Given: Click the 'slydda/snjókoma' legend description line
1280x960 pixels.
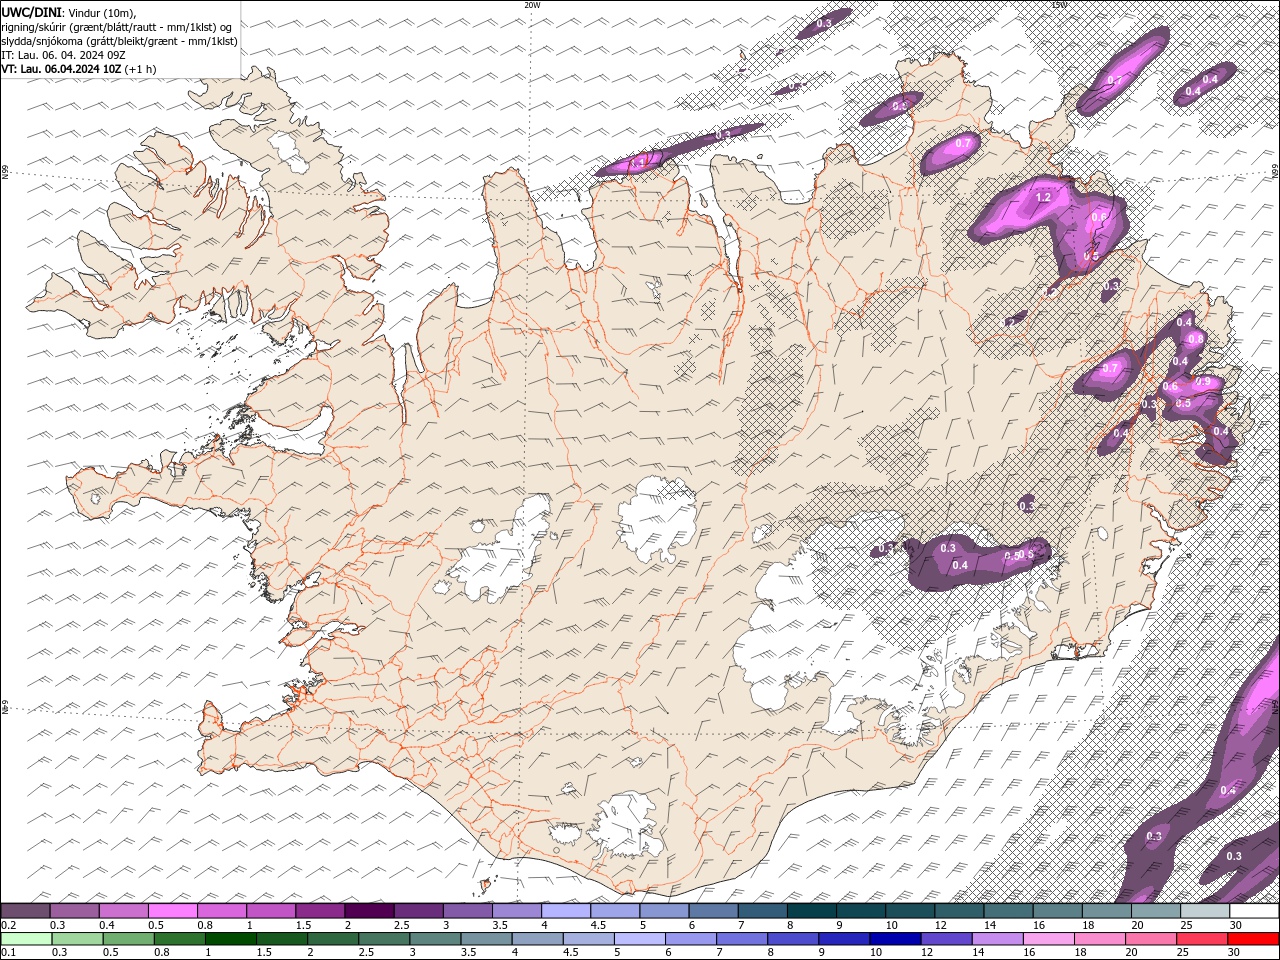Looking at the screenshot, I should (x=120, y=41).
